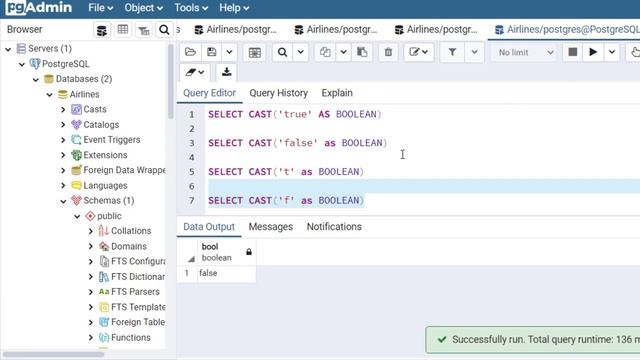Click the Browser panel horizontal scrollbar

pos(53,354)
